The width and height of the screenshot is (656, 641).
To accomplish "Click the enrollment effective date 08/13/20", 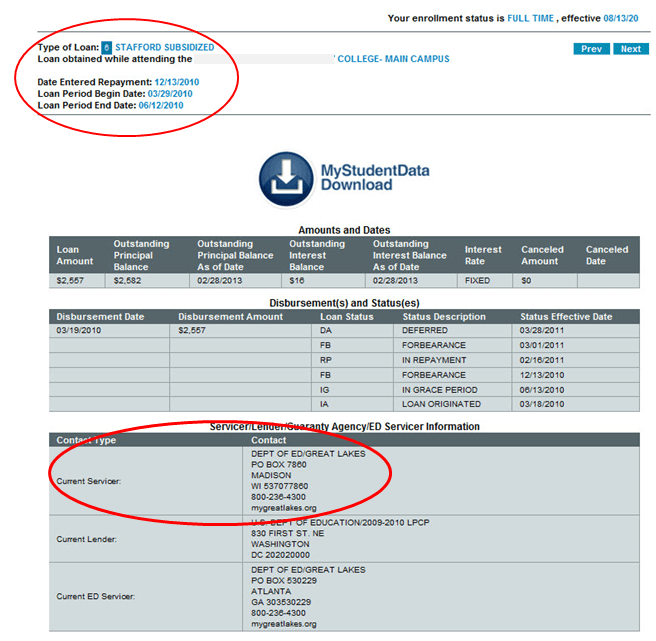I will [620, 18].
